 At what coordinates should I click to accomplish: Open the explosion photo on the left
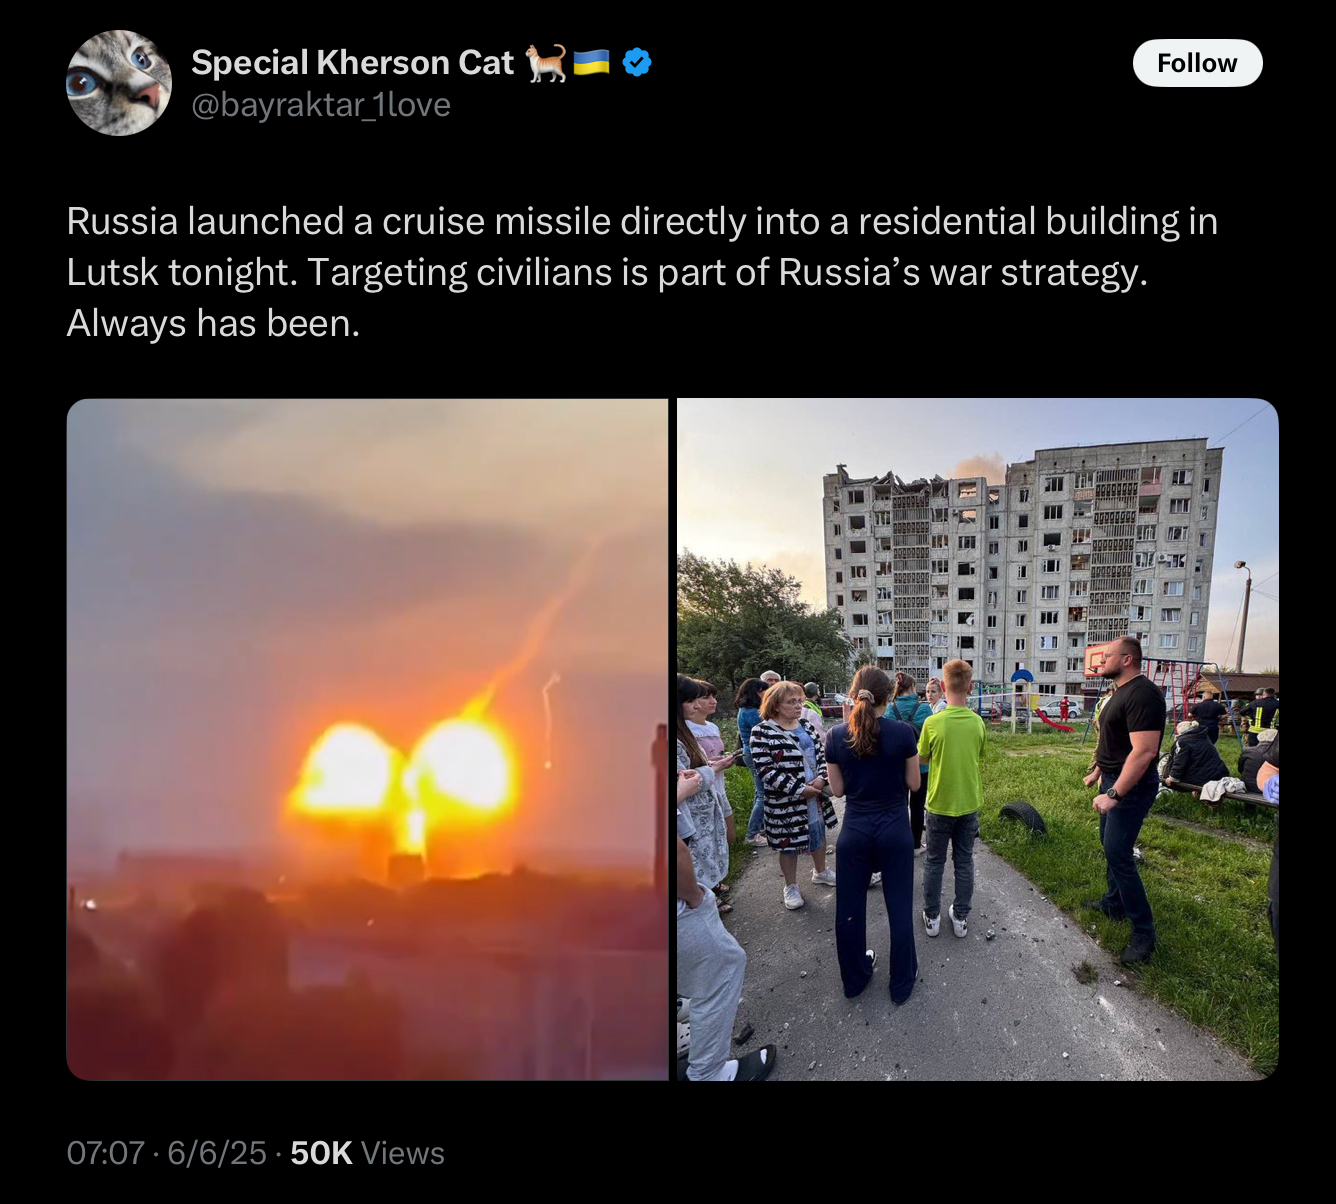click(367, 739)
